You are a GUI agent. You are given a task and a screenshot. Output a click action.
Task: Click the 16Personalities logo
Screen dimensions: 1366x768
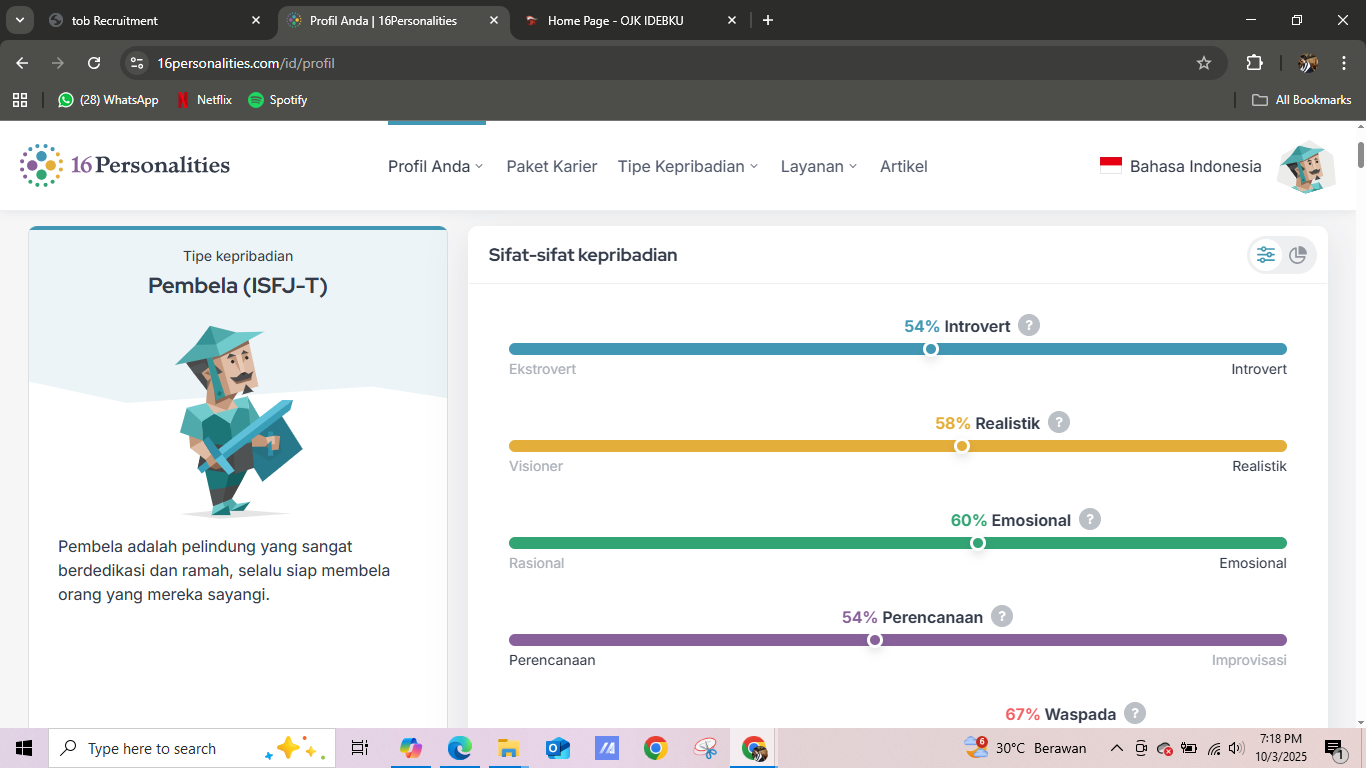pos(125,166)
